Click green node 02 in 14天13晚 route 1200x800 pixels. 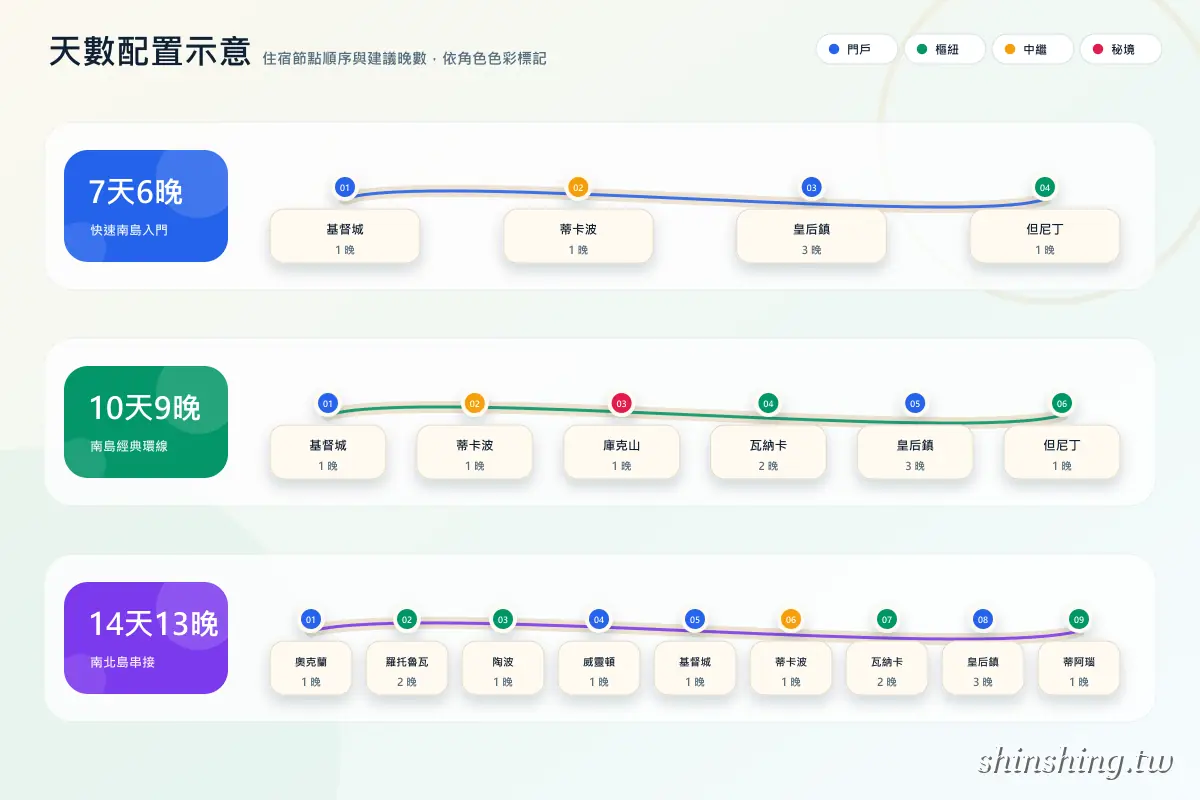407,620
